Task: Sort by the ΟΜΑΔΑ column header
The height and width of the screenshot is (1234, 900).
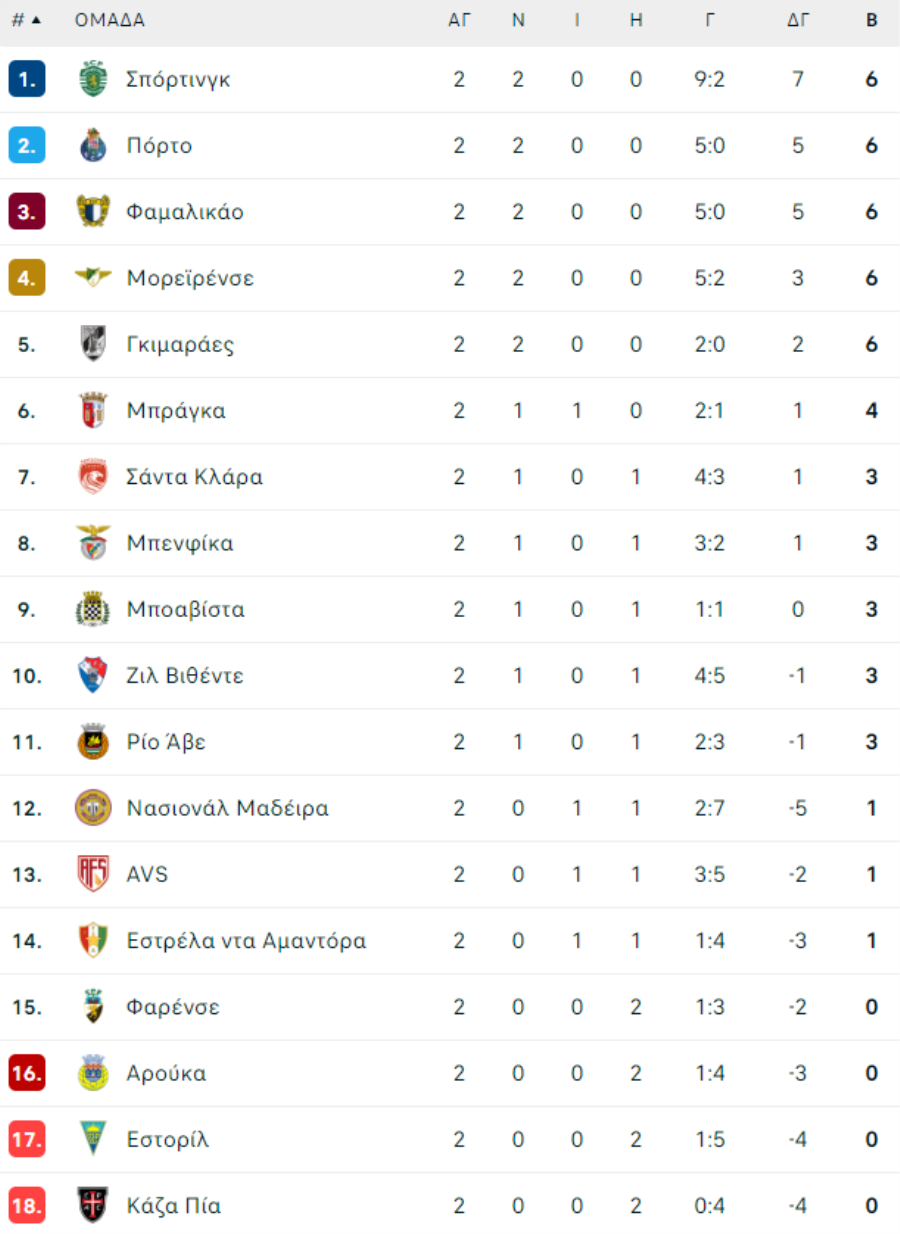Action: coord(110,20)
